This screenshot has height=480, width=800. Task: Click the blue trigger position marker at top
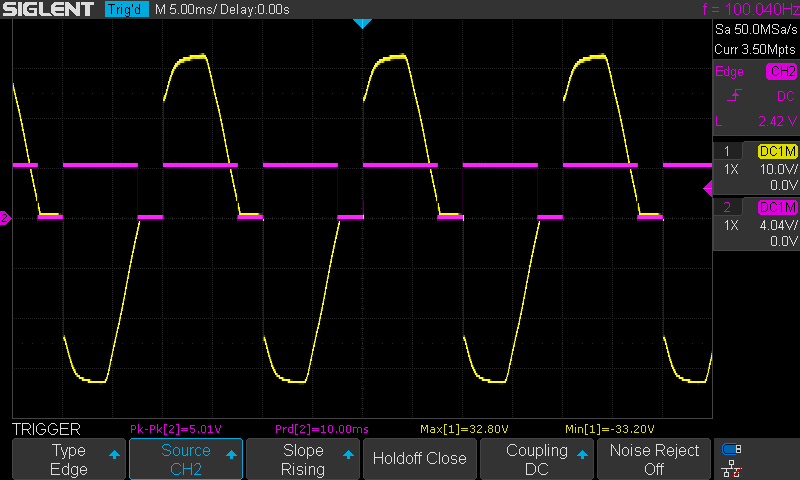362,23
